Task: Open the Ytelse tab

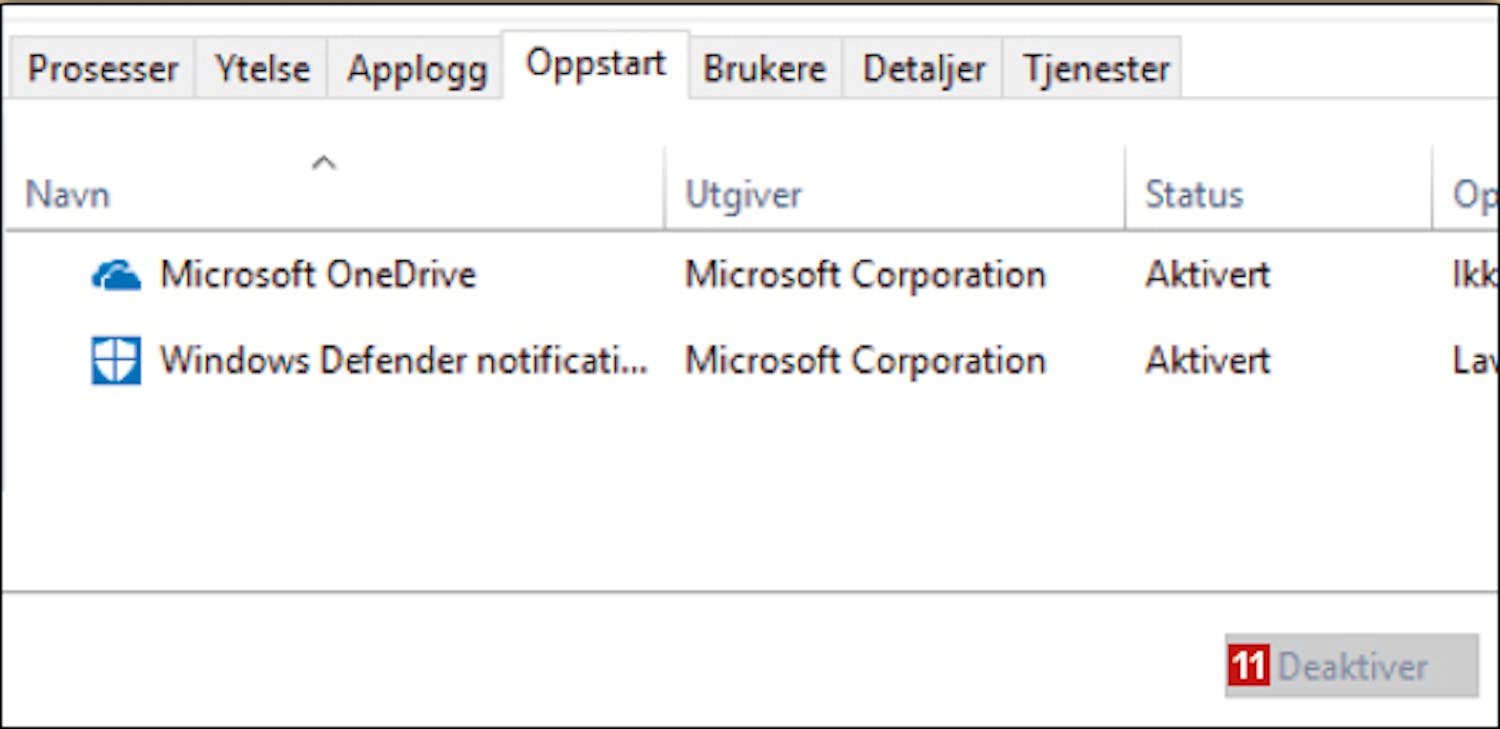Action: [262, 69]
